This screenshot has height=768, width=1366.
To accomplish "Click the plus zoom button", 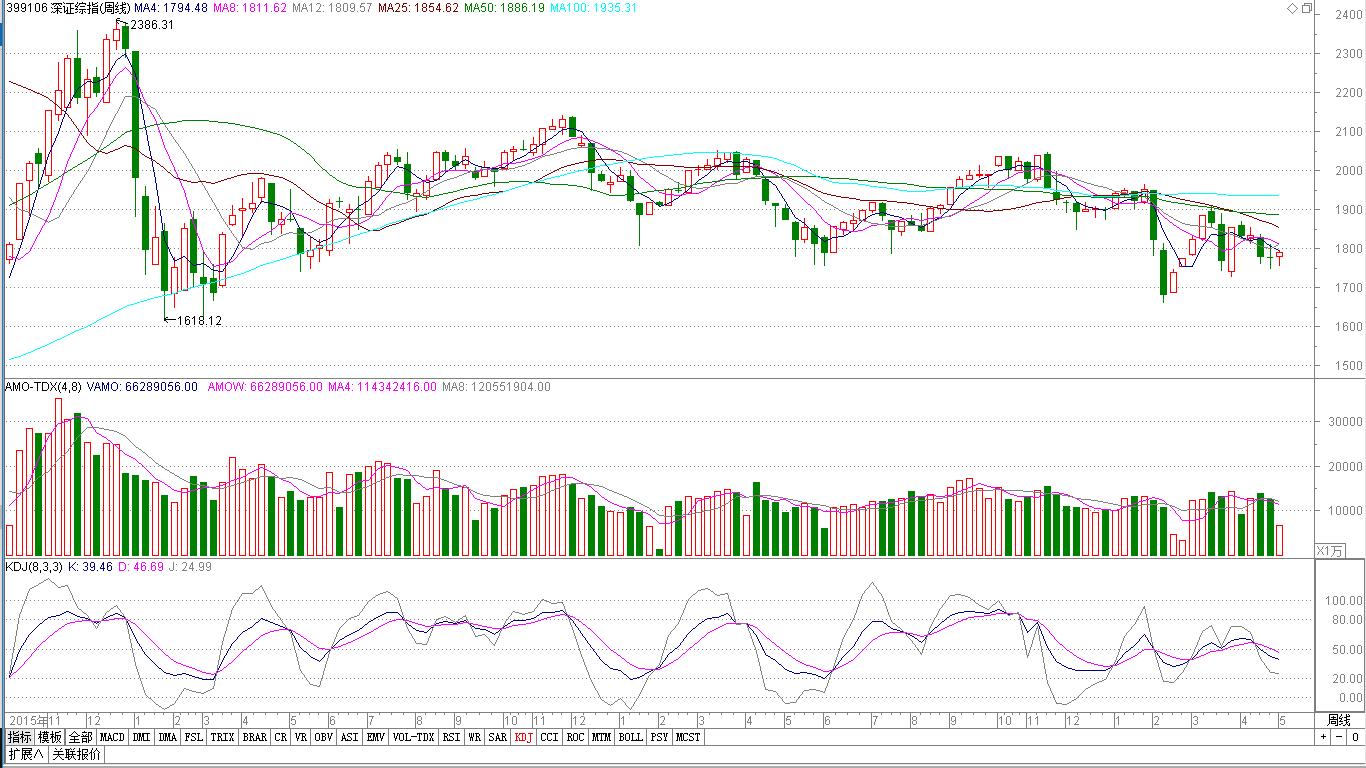I will pyautogui.click(x=1323, y=737).
